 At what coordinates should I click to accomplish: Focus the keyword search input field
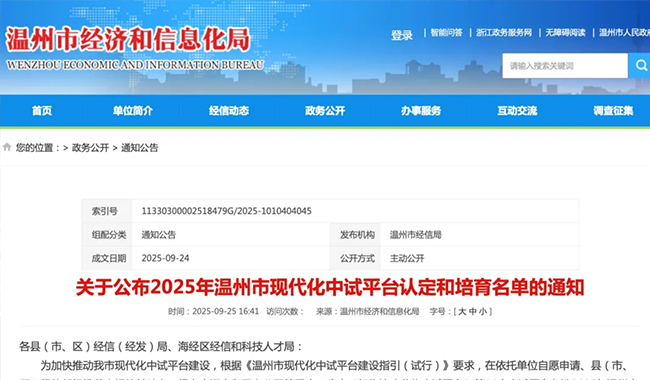pos(565,65)
